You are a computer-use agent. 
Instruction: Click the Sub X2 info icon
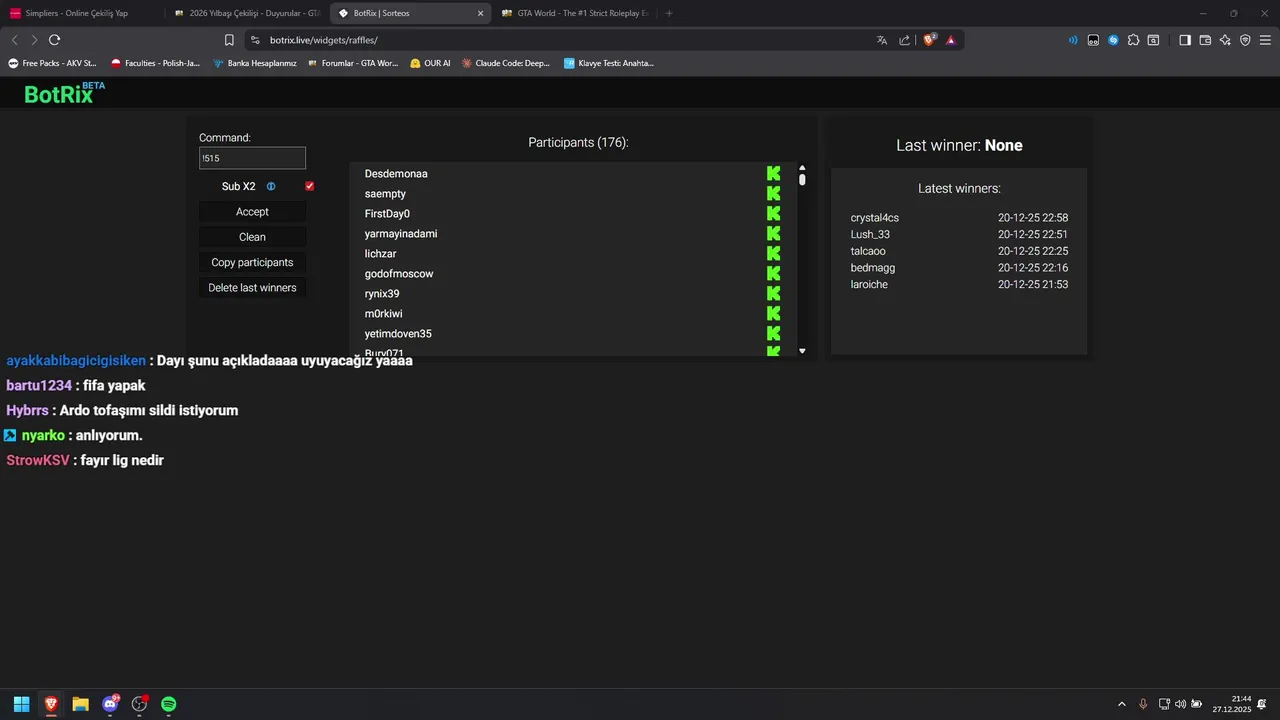[x=271, y=186]
